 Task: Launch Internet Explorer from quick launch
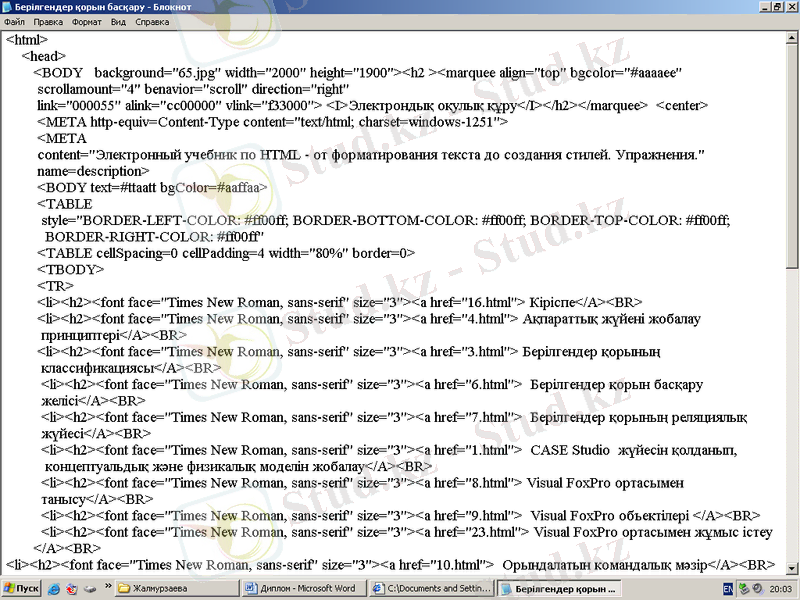(x=53, y=589)
